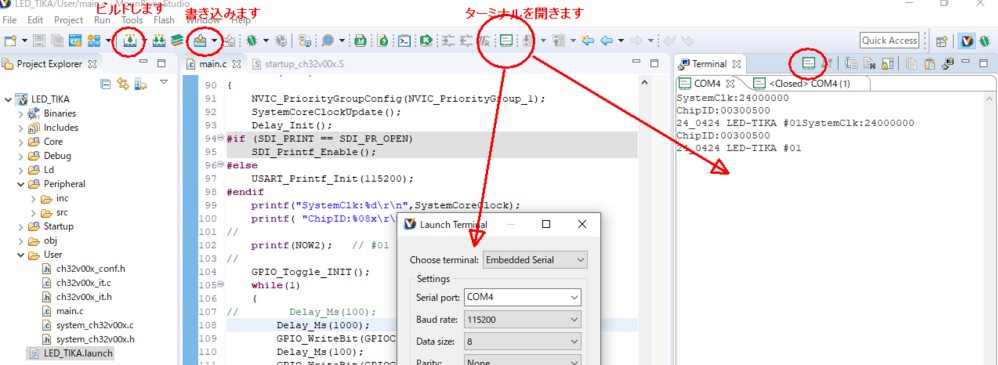Image resolution: width=998 pixels, height=365 pixels.
Task: Click the console prompt toolbar icon
Action: pyautogui.click(x=404, y=41)
